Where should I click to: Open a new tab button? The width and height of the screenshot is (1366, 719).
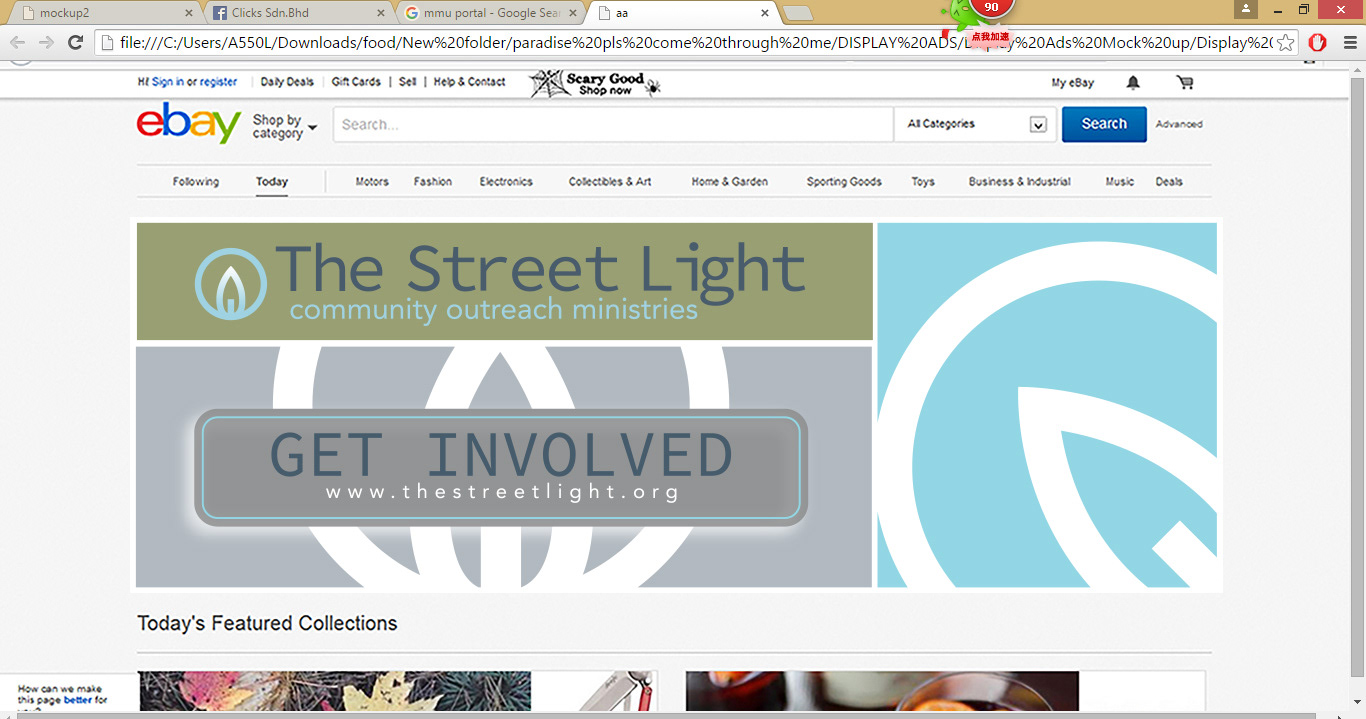(x=797, y=13)
